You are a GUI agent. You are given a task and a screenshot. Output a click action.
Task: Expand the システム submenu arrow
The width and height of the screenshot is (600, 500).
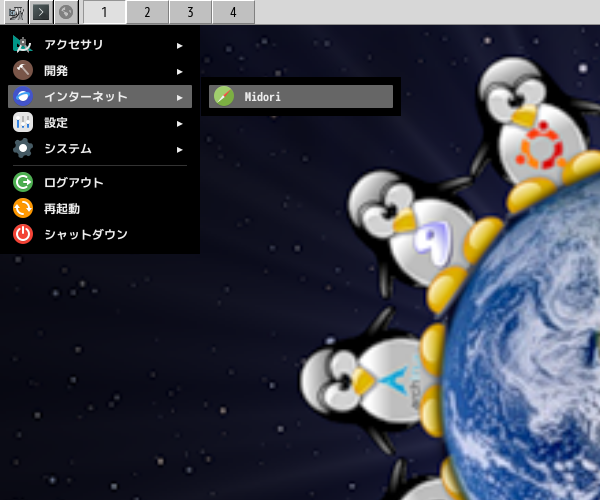point(179,150)
